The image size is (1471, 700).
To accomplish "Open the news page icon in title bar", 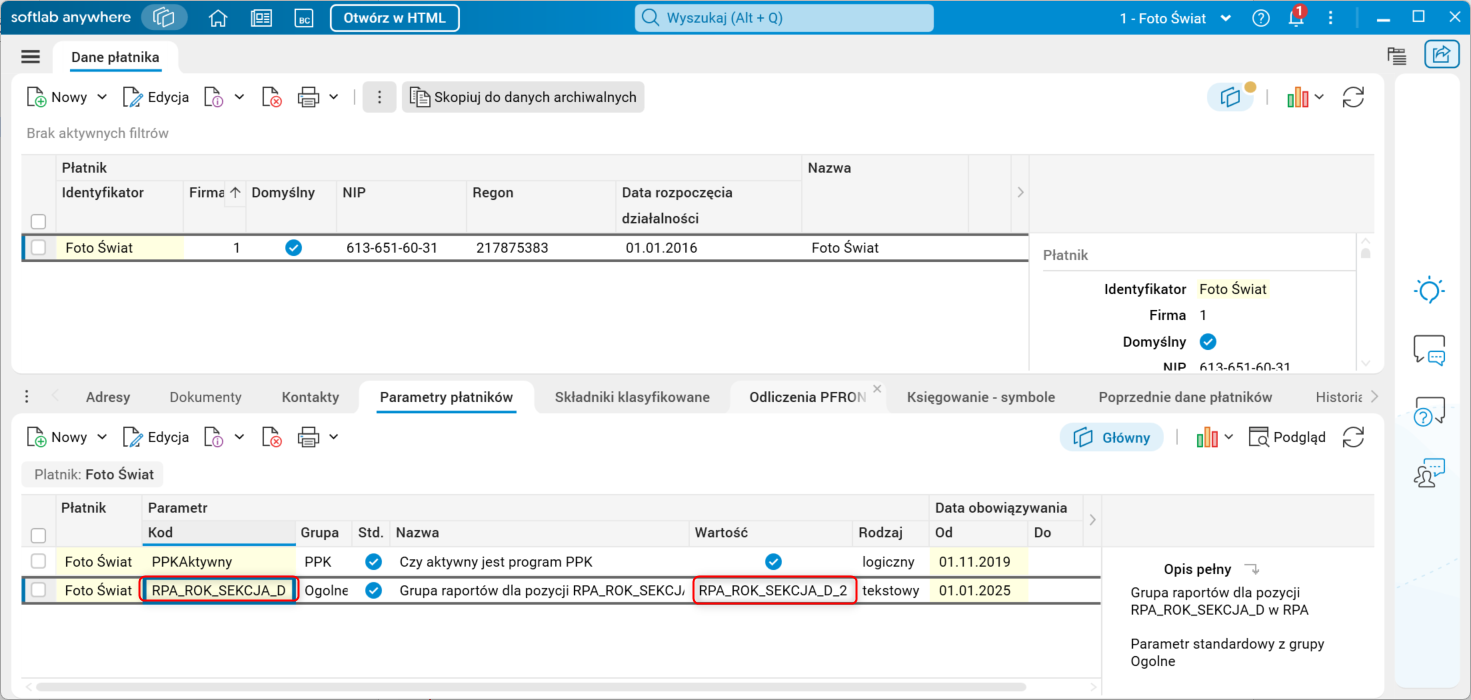I will click(x=261, y=18).
